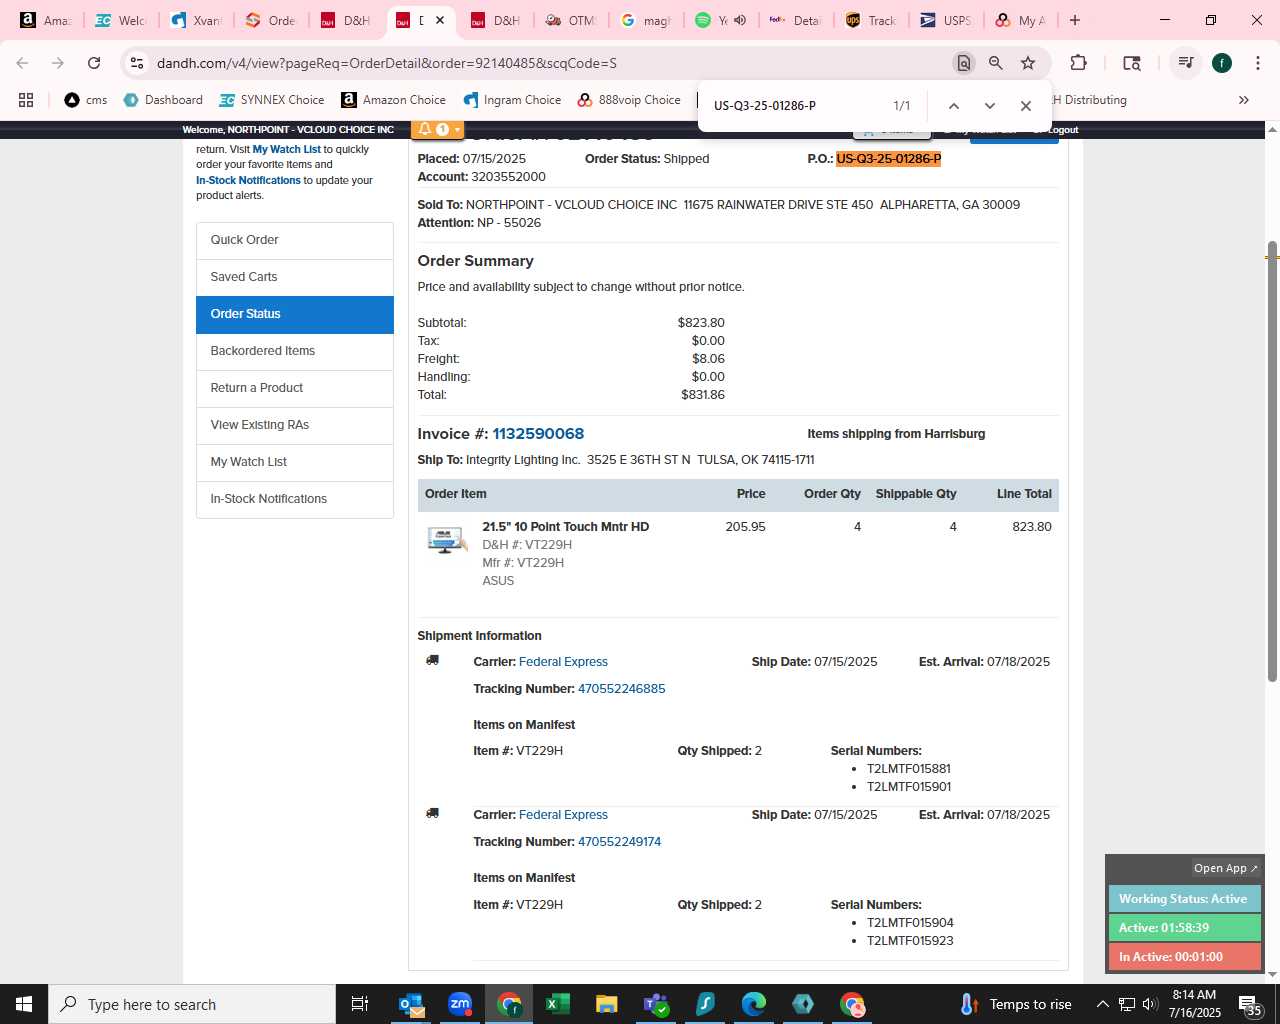
Task: Open the profile avatar button
Action: click(x=1222, y=63)
